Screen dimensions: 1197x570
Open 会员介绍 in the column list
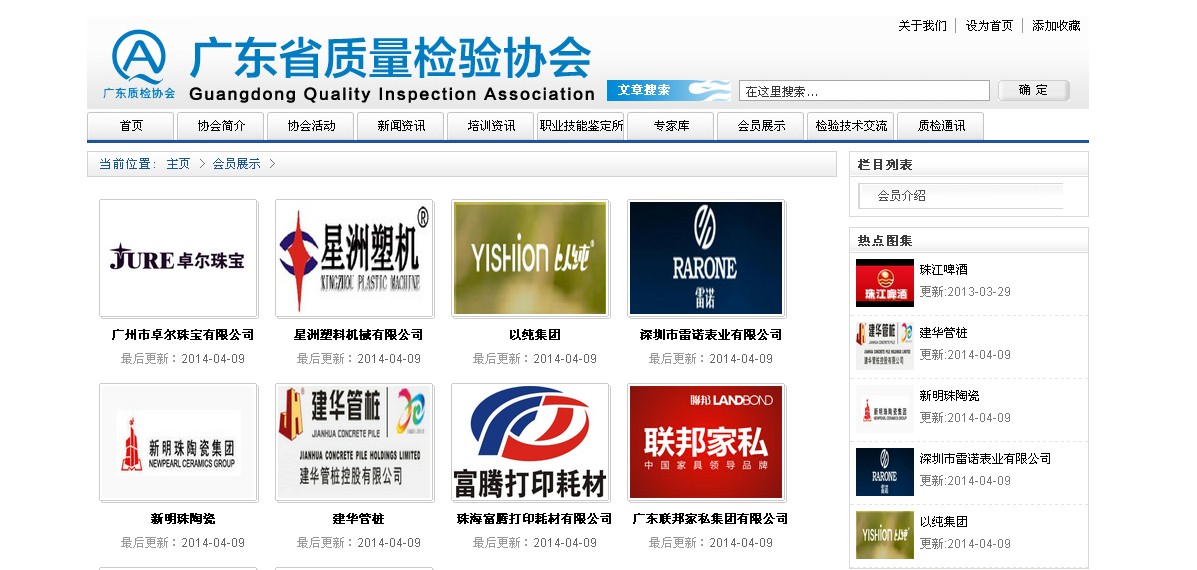click(x=902, y=196)
